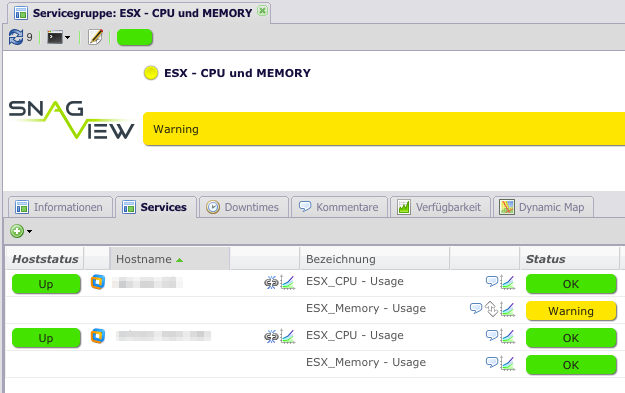
Task: Click the yellow Warning status button
Action: (x=571, y=311)
